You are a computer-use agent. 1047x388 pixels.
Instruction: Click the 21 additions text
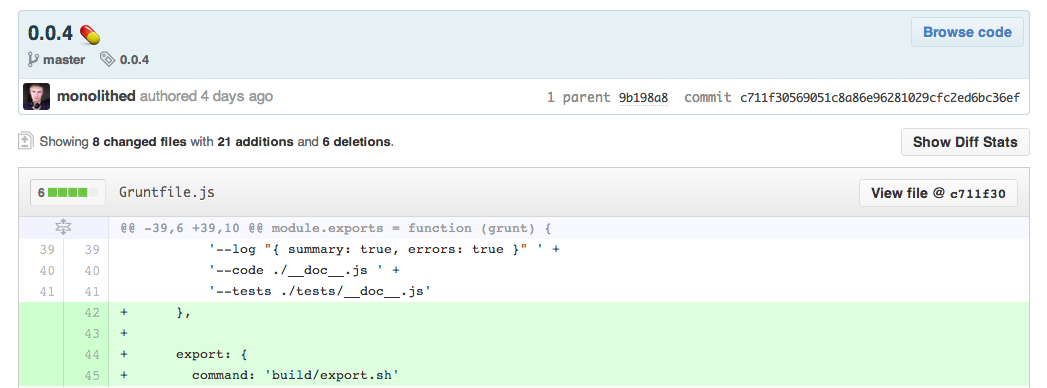point(255,142)
